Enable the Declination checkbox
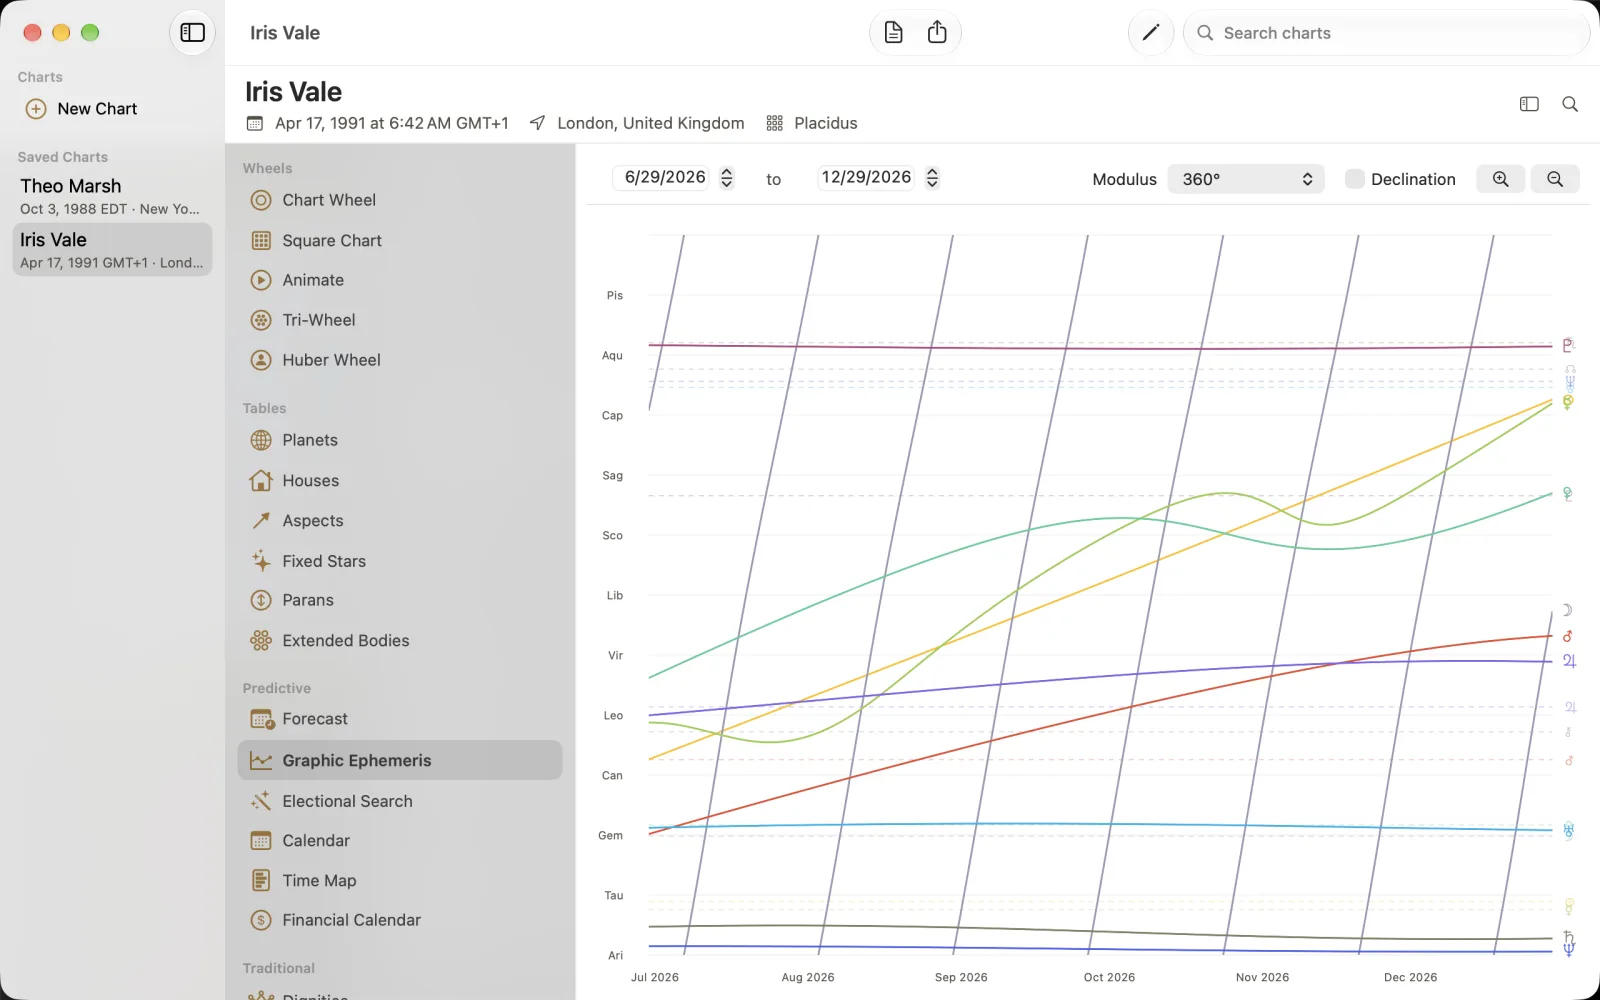 click(x=1355, y=179)
